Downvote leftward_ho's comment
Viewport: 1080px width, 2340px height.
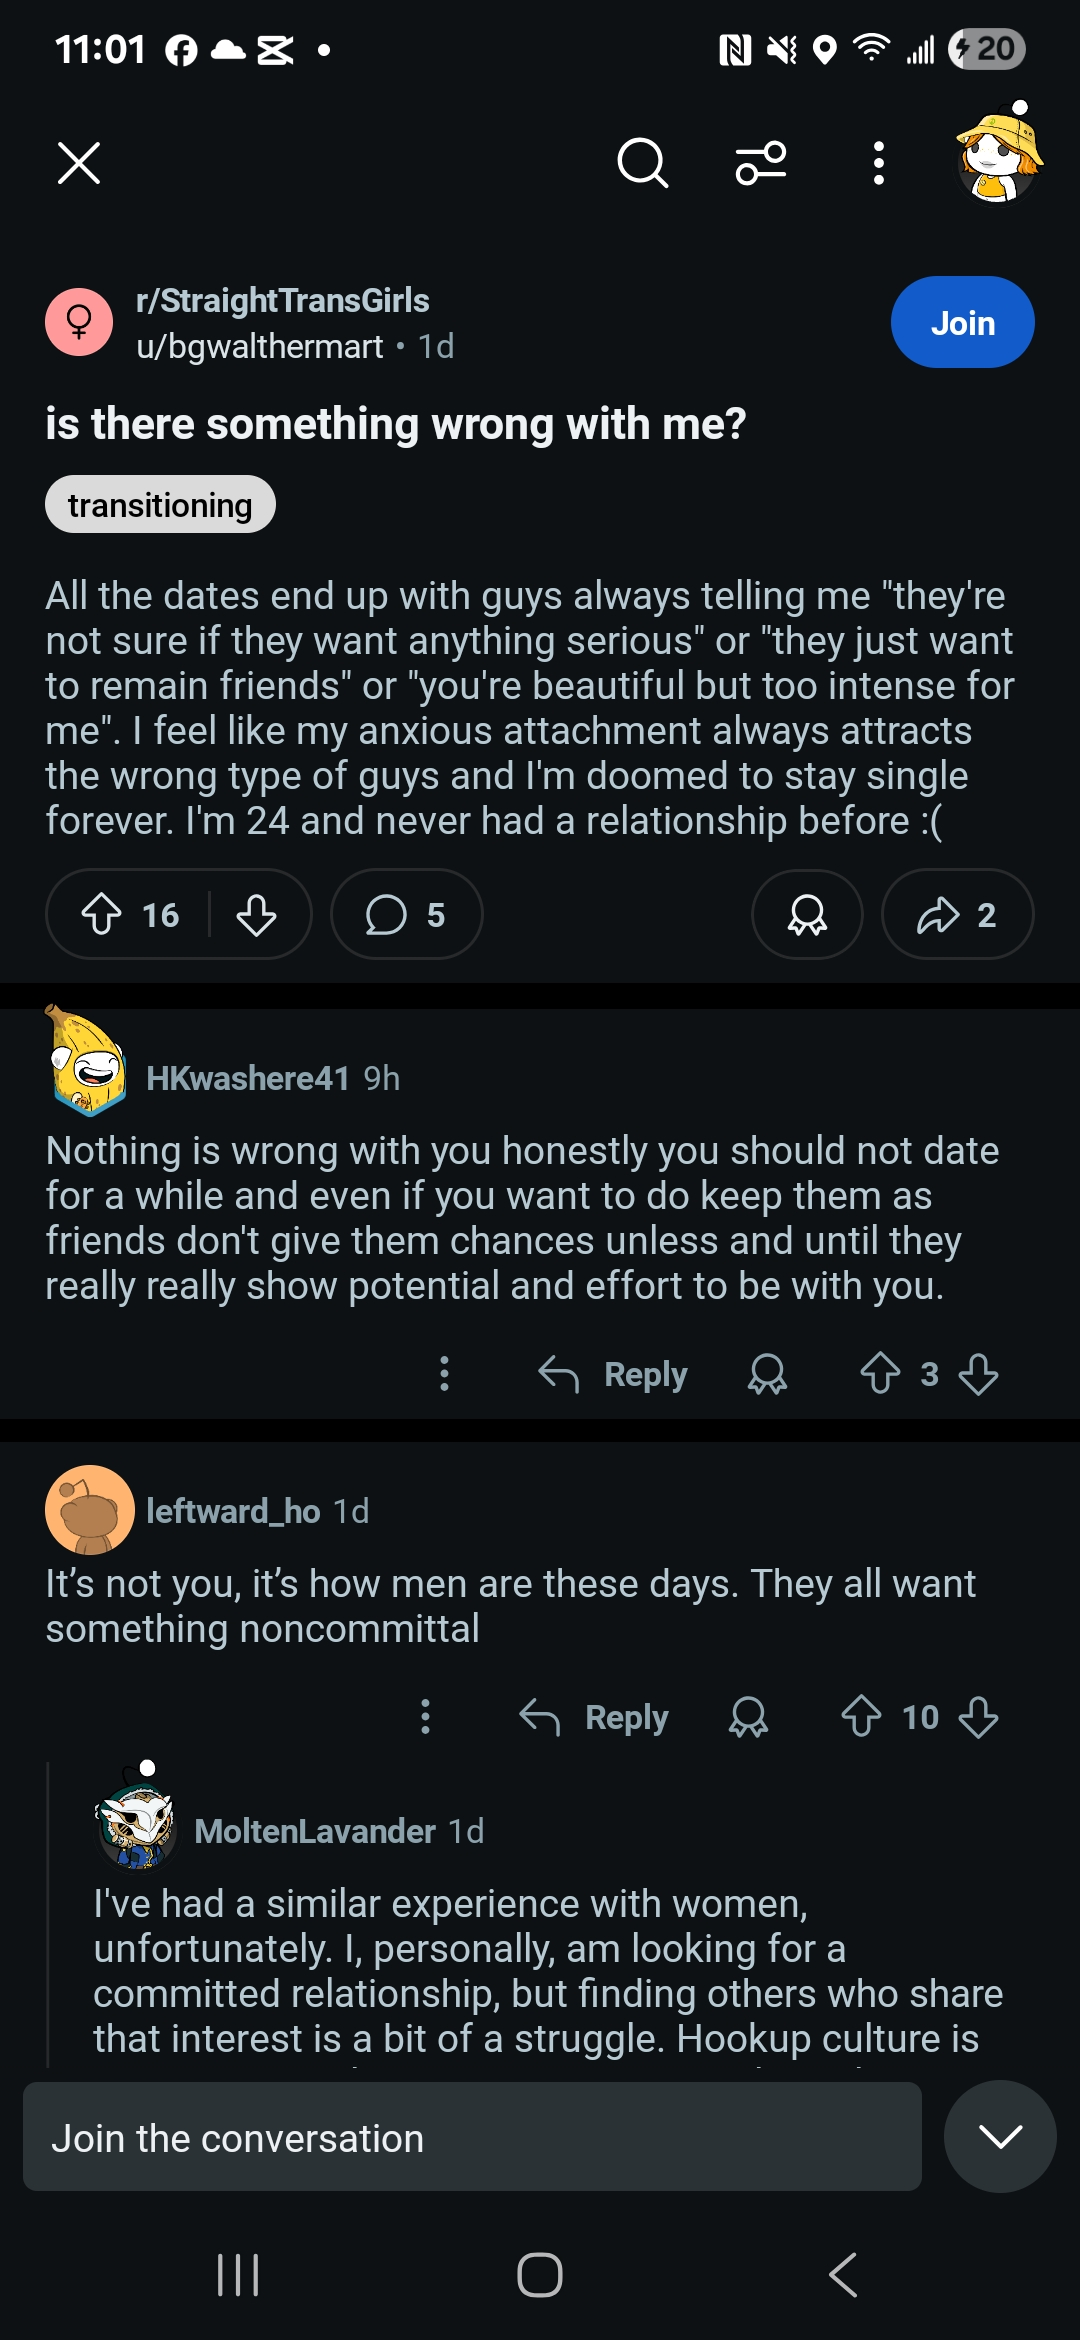(978, 1717)
